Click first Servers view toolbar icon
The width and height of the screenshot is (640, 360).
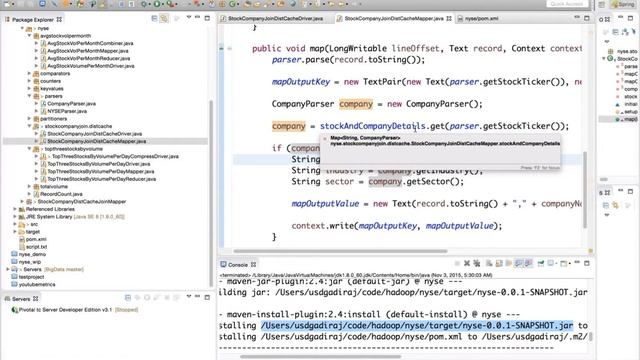click(128, 298)
